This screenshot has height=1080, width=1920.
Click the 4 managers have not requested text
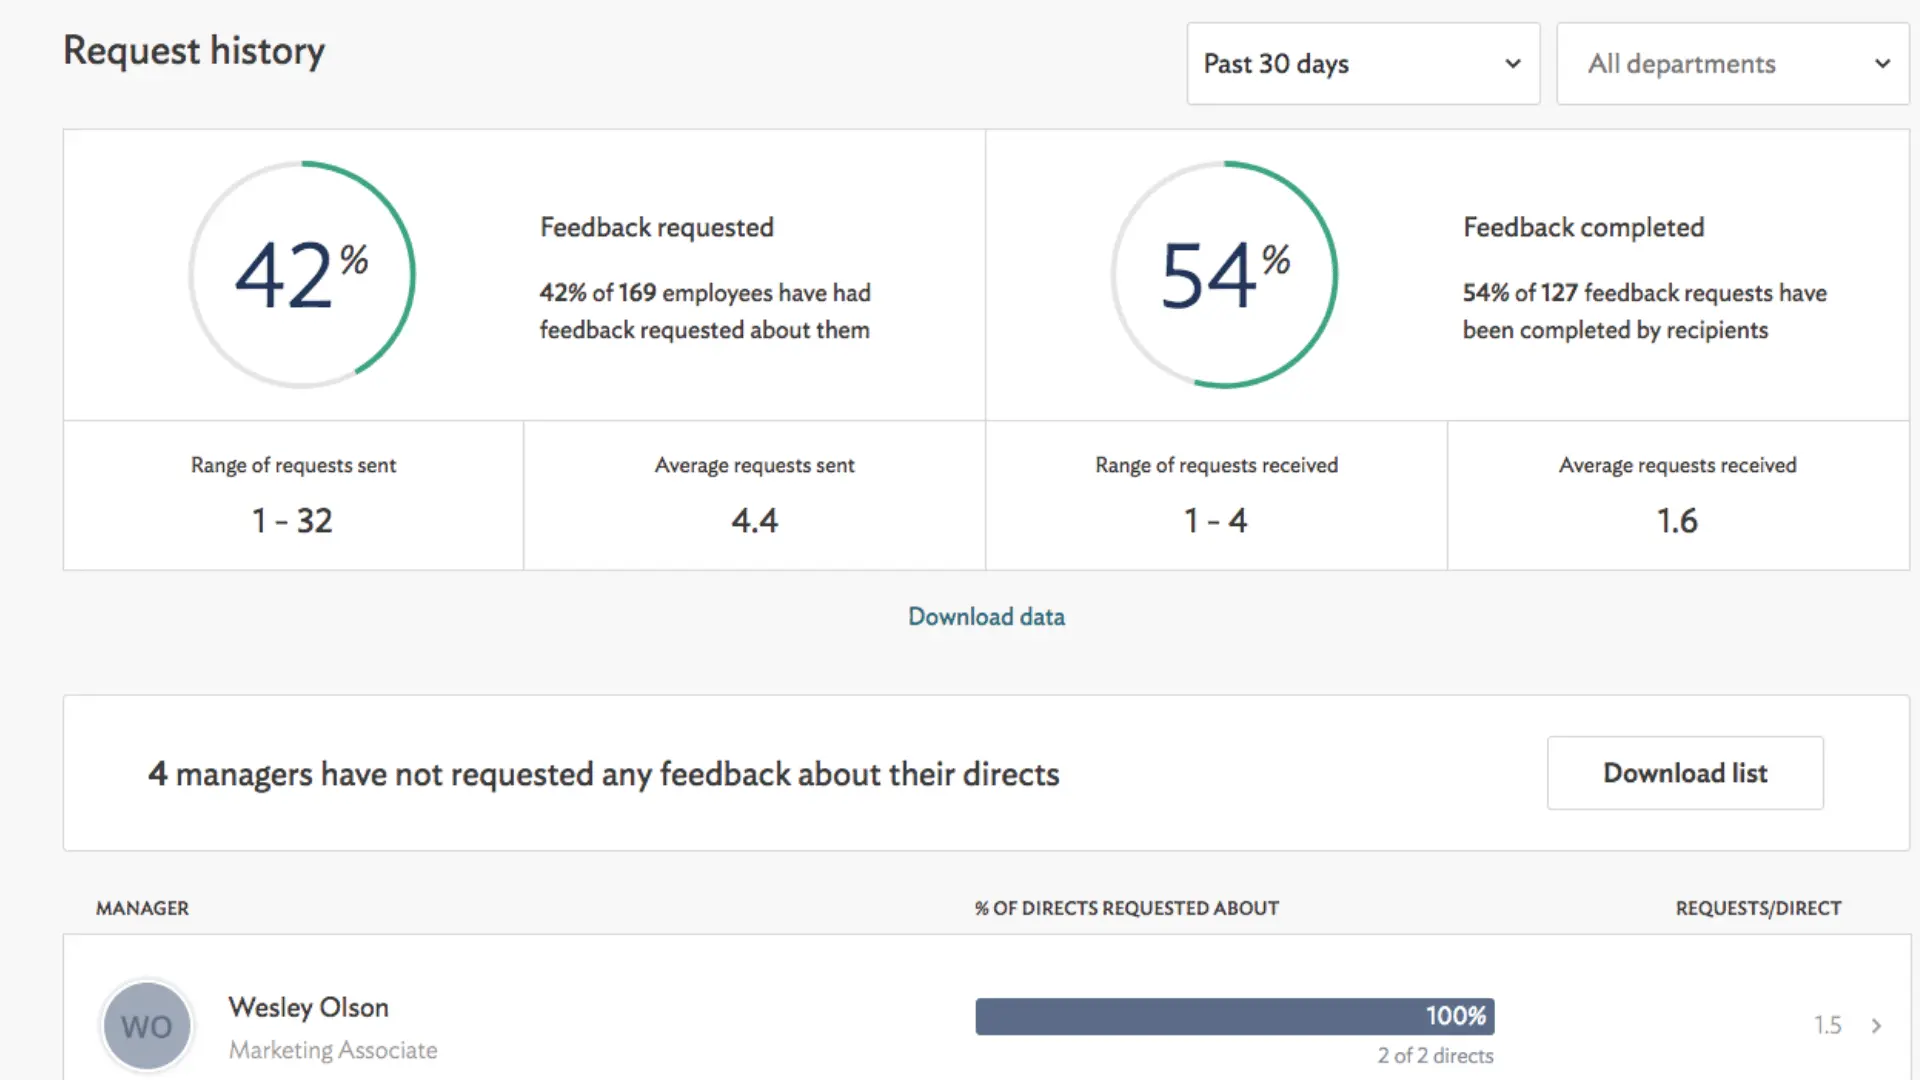pyautogui.click(x=603, y=774)
